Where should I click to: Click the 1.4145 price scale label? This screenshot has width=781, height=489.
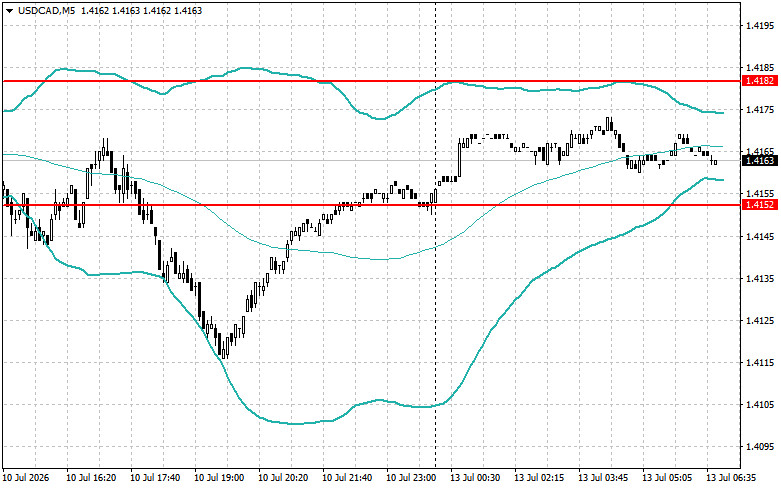coord(760,236)
